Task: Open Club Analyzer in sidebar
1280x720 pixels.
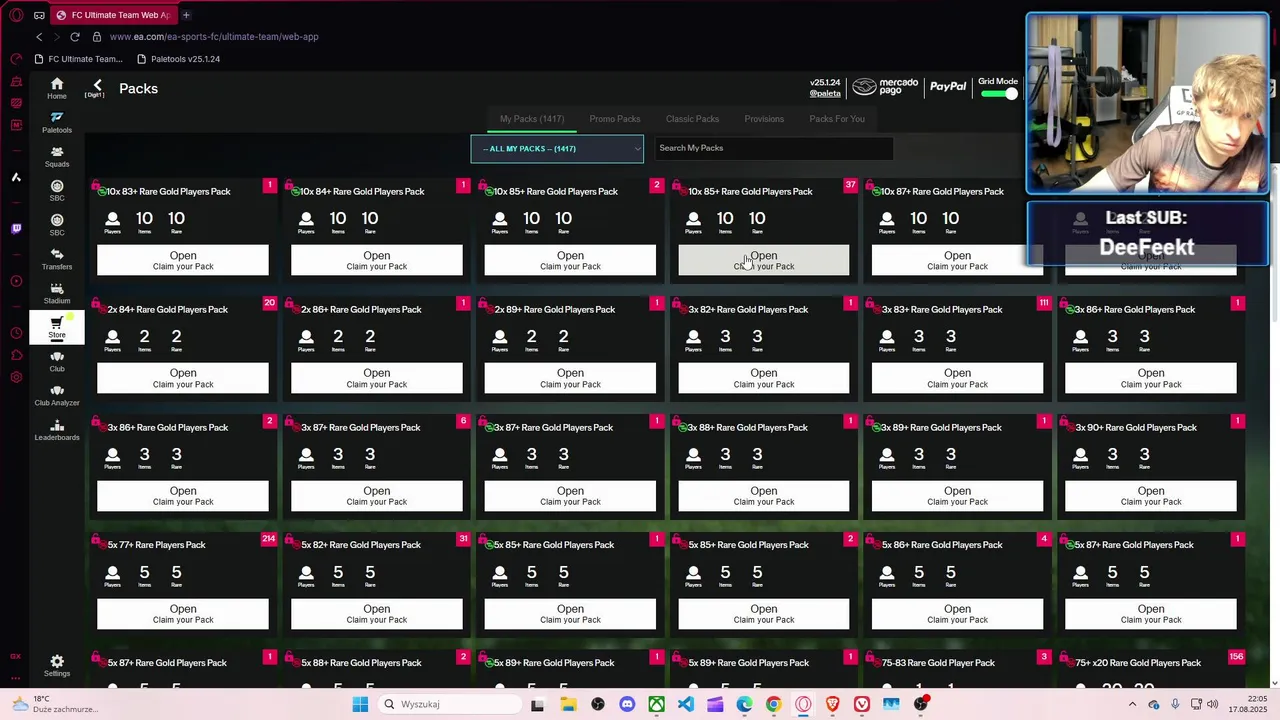Action: [x=57, y=394]
